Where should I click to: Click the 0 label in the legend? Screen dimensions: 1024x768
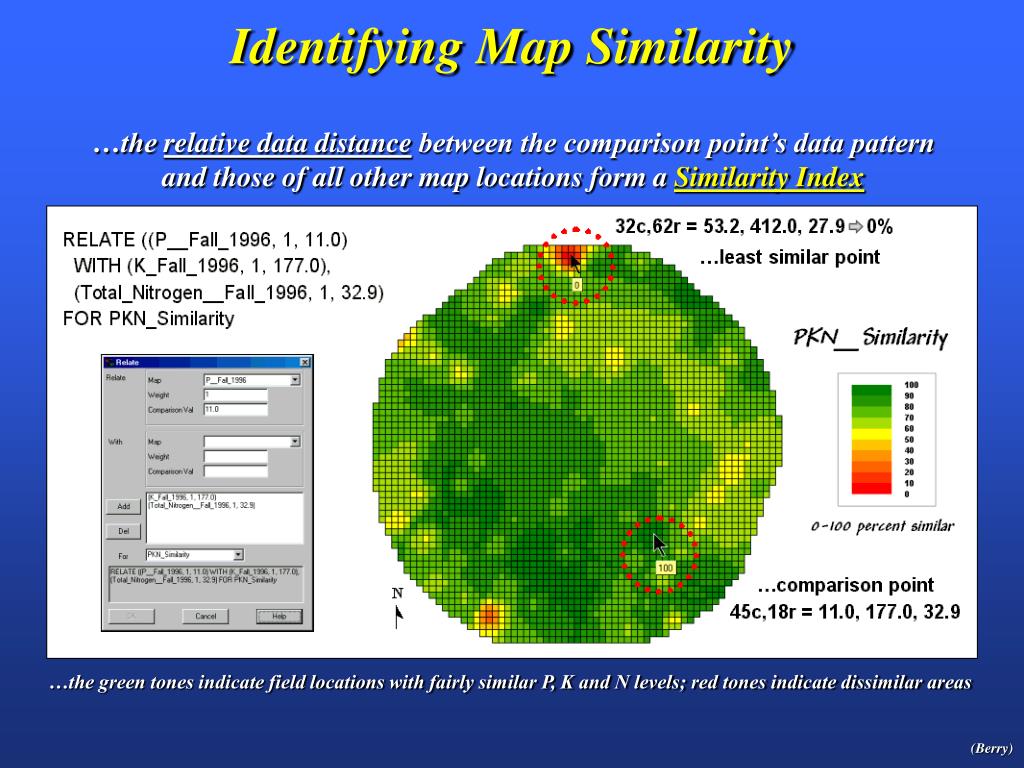tap(906, 494)
